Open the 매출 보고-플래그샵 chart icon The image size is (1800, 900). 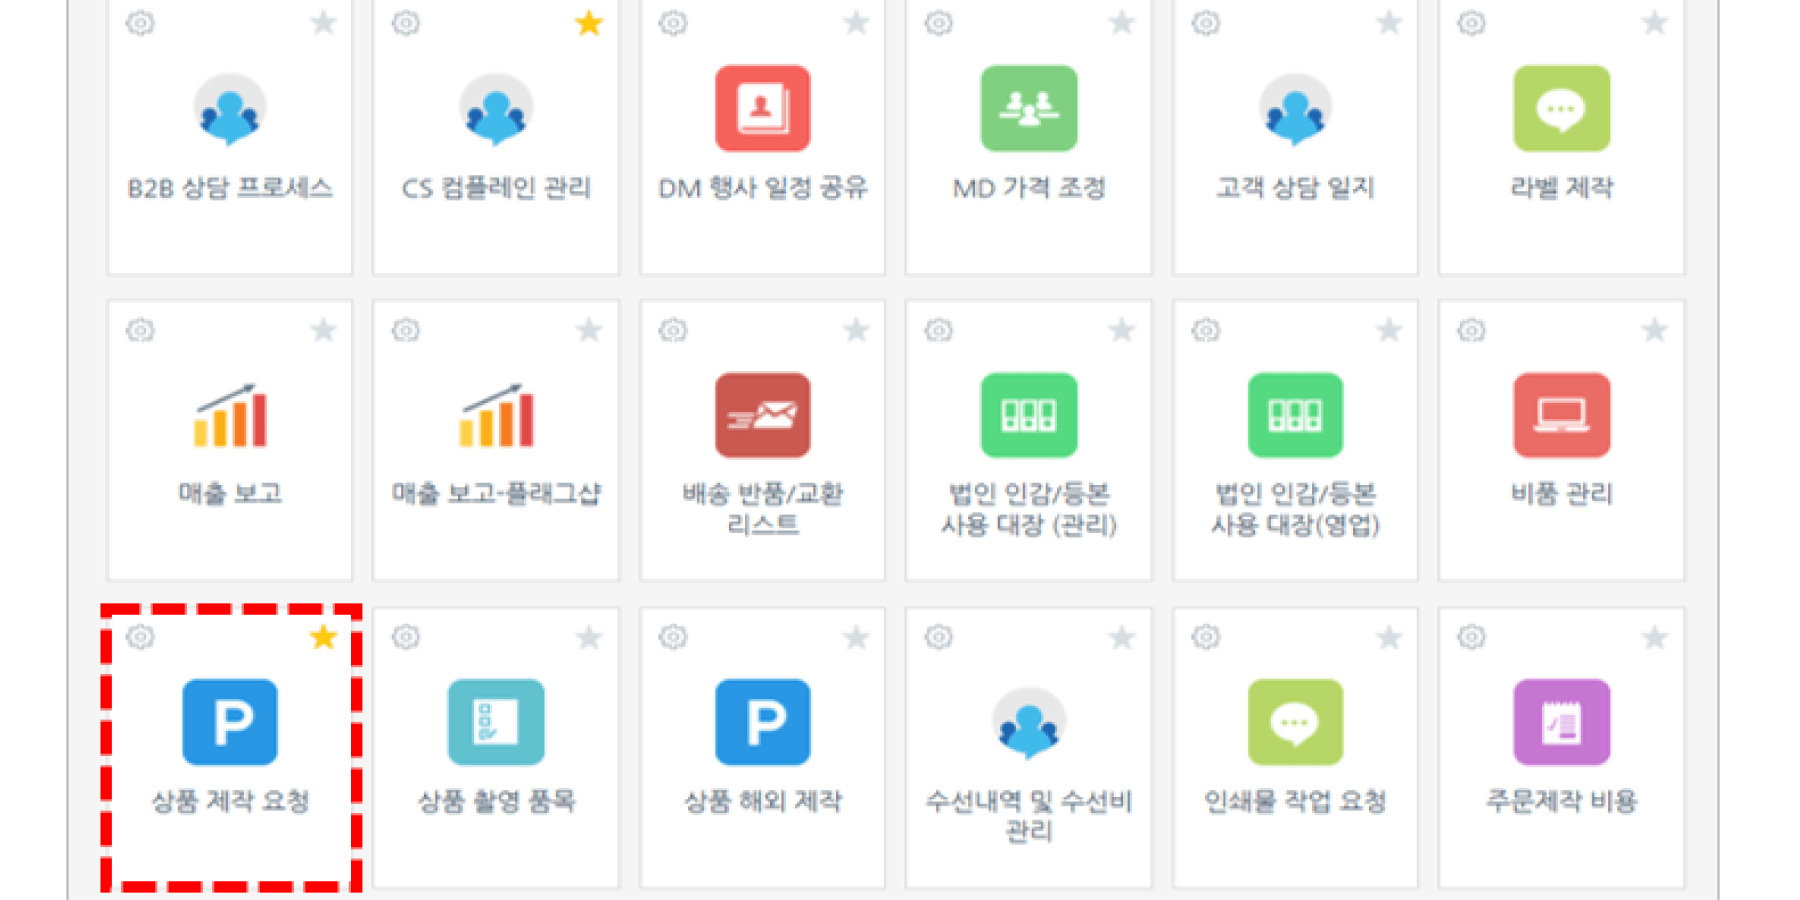click(496, 415)
